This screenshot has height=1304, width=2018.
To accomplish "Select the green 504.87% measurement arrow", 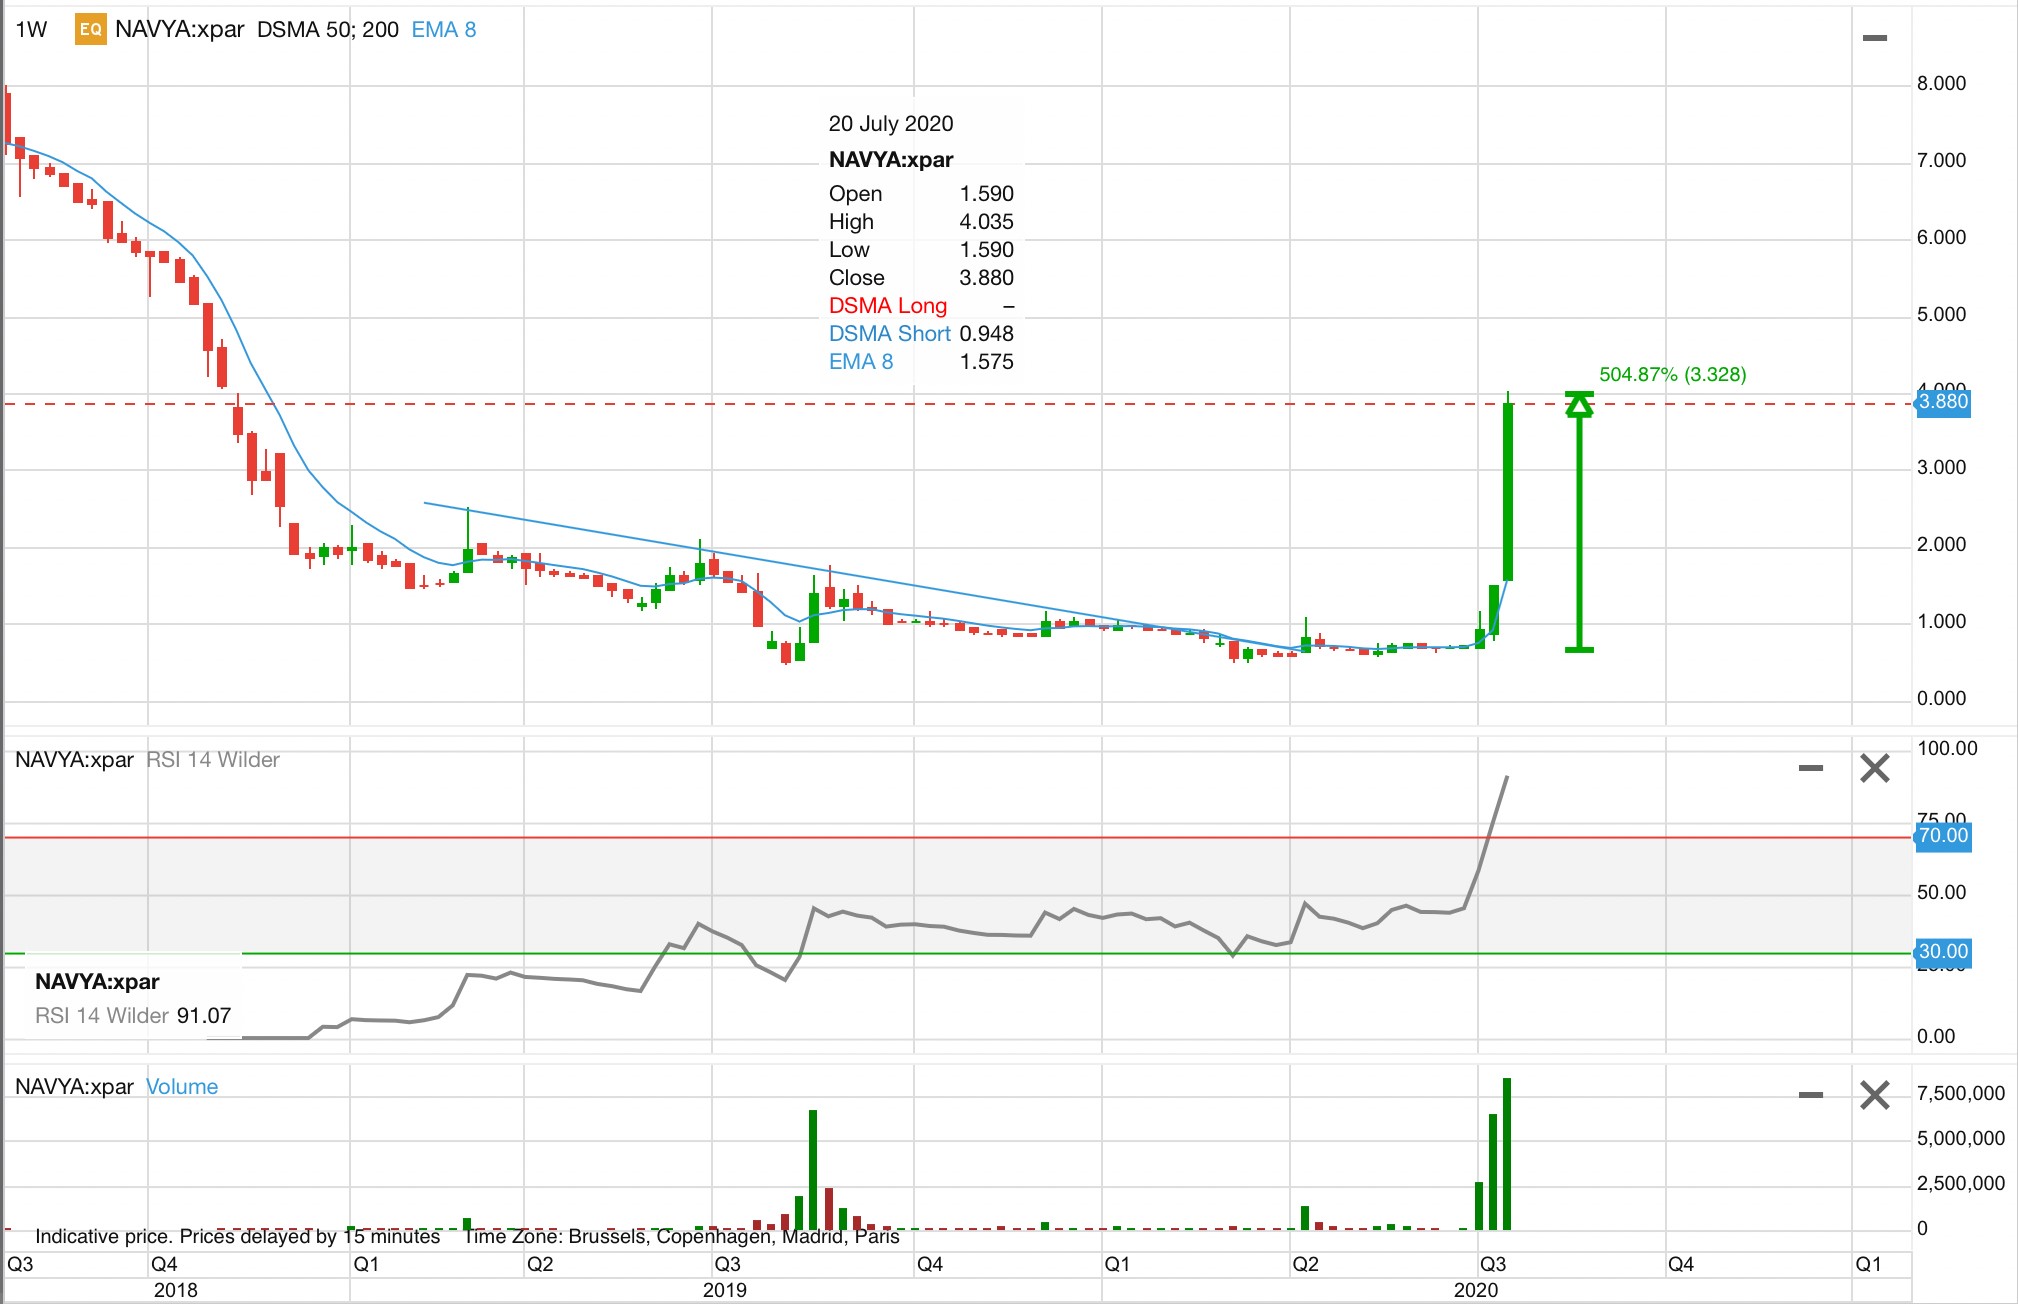I will 1579,522.
